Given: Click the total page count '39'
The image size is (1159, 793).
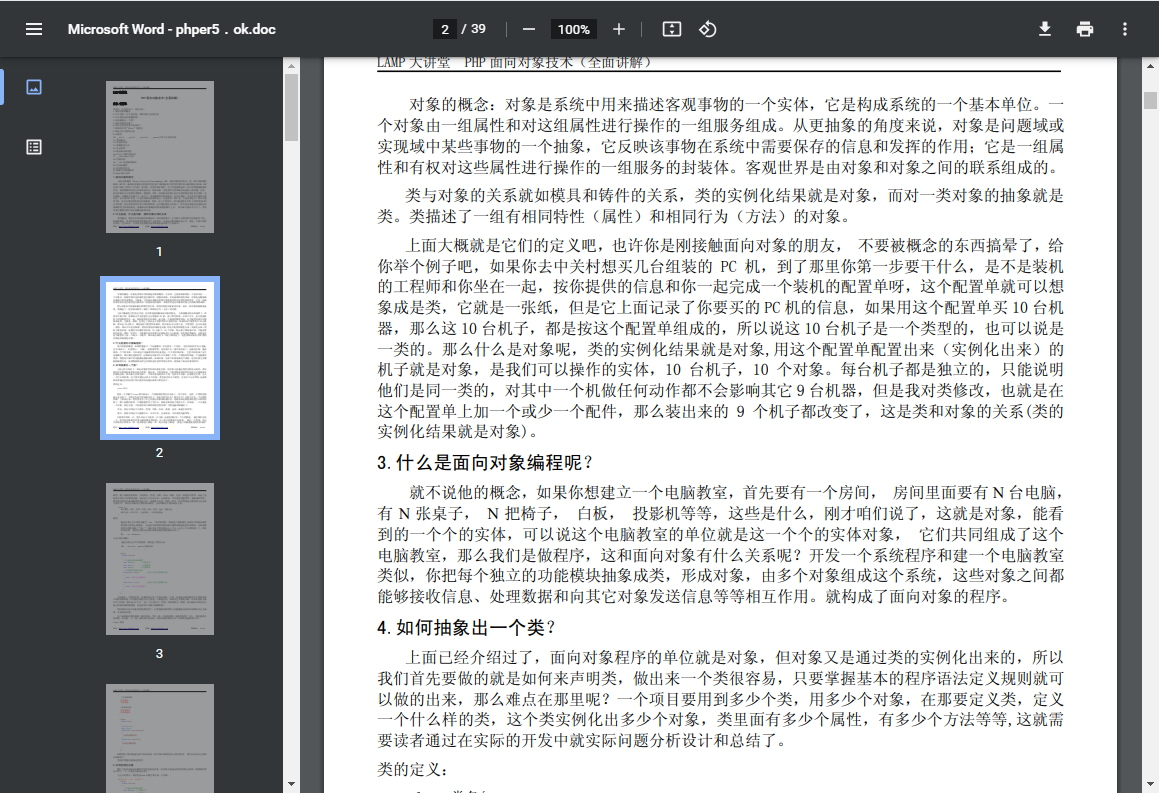Looking at the screenshot, I should click(x=478, y=29).
